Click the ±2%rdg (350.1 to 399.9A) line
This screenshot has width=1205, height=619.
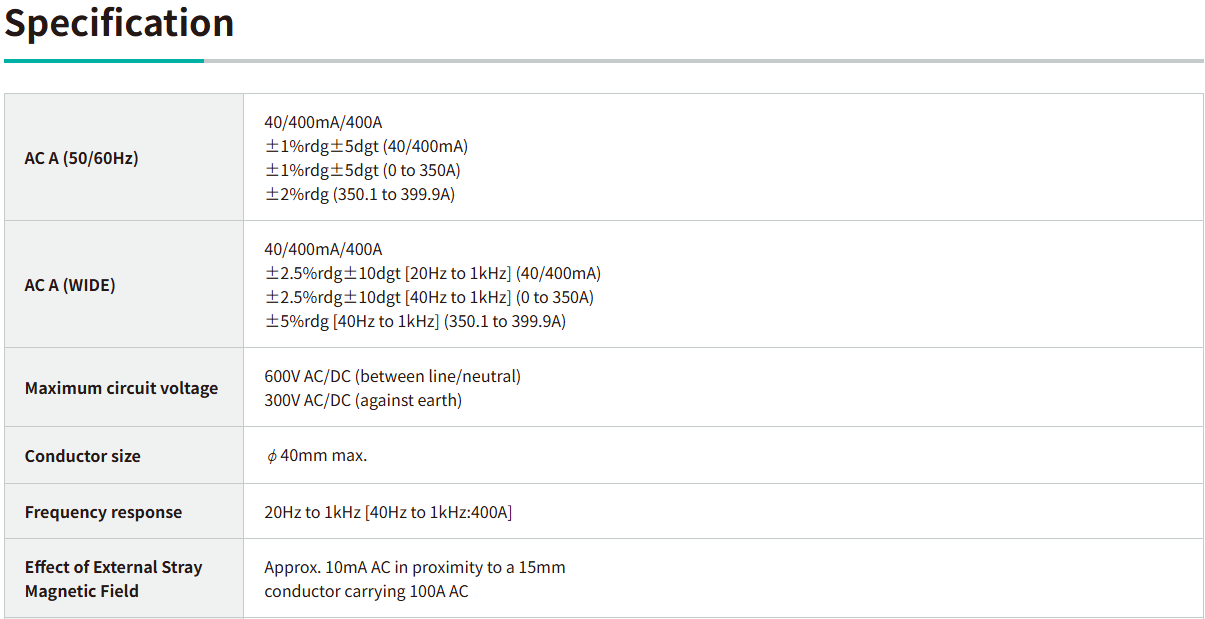[359, 194]
